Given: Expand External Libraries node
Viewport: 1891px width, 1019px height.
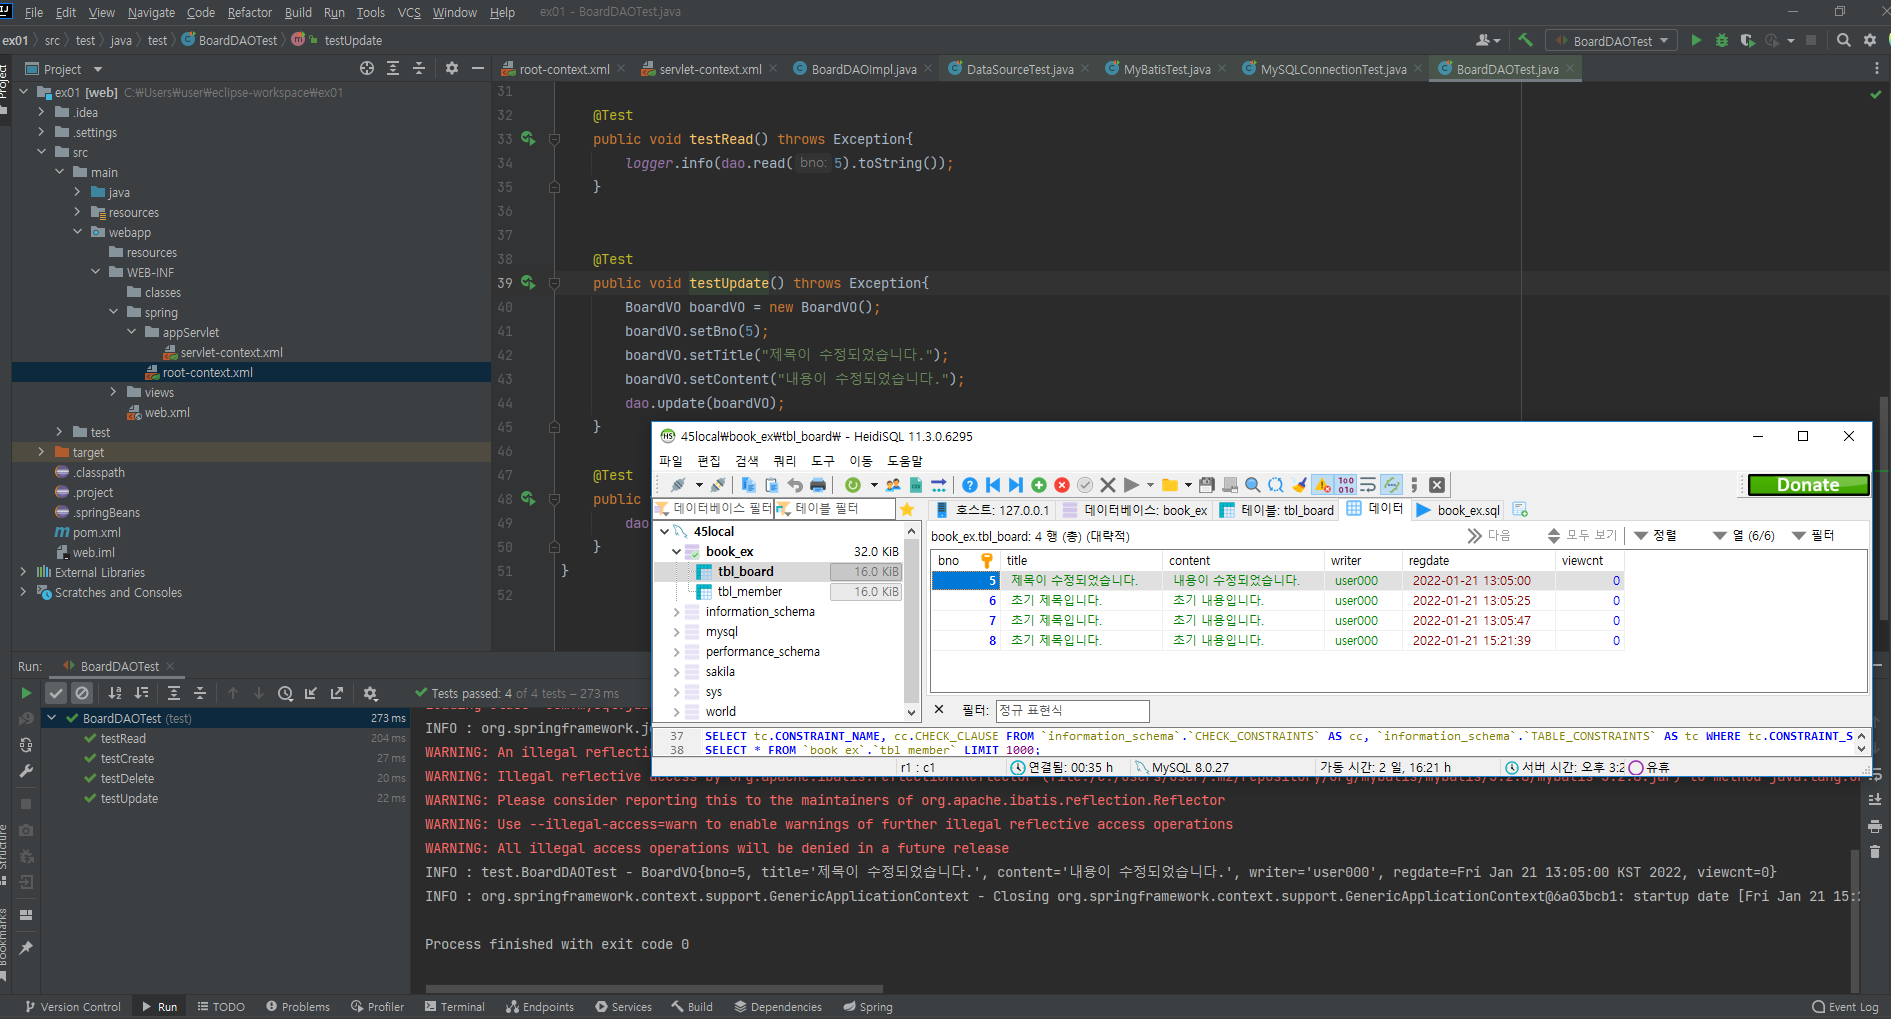Looking at the screenshot, I should coord(23,572).
